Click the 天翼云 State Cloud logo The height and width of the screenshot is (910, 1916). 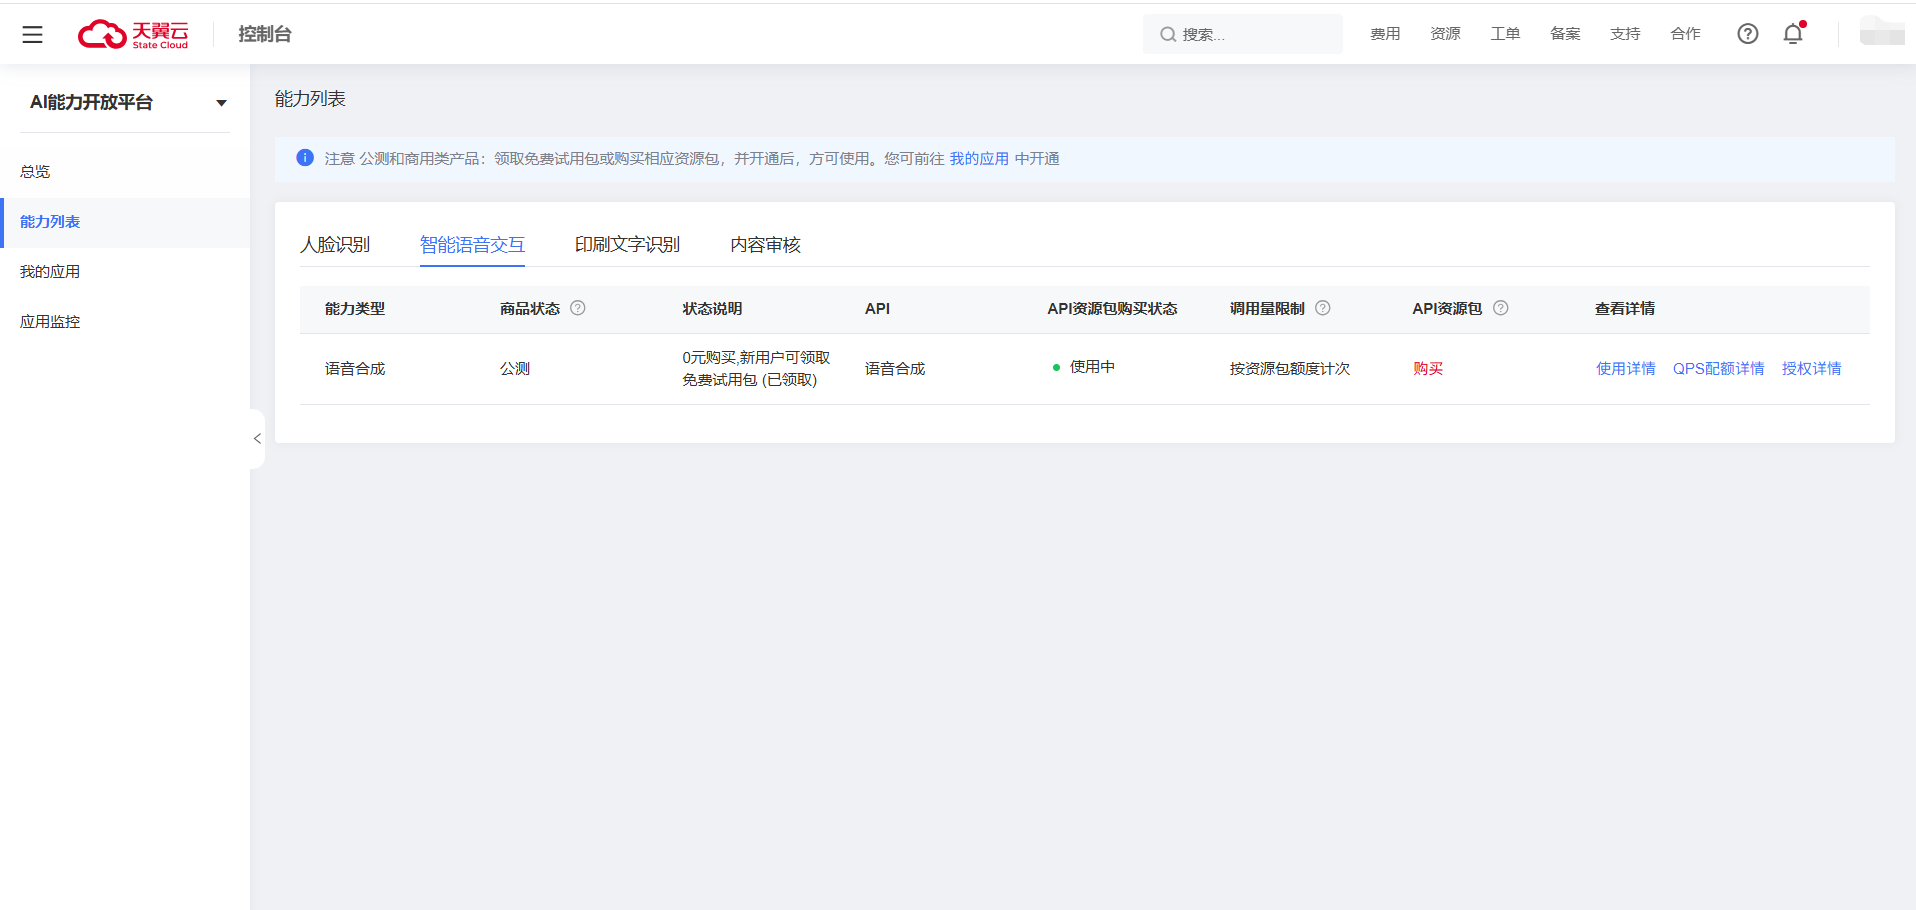click(133, 33)
